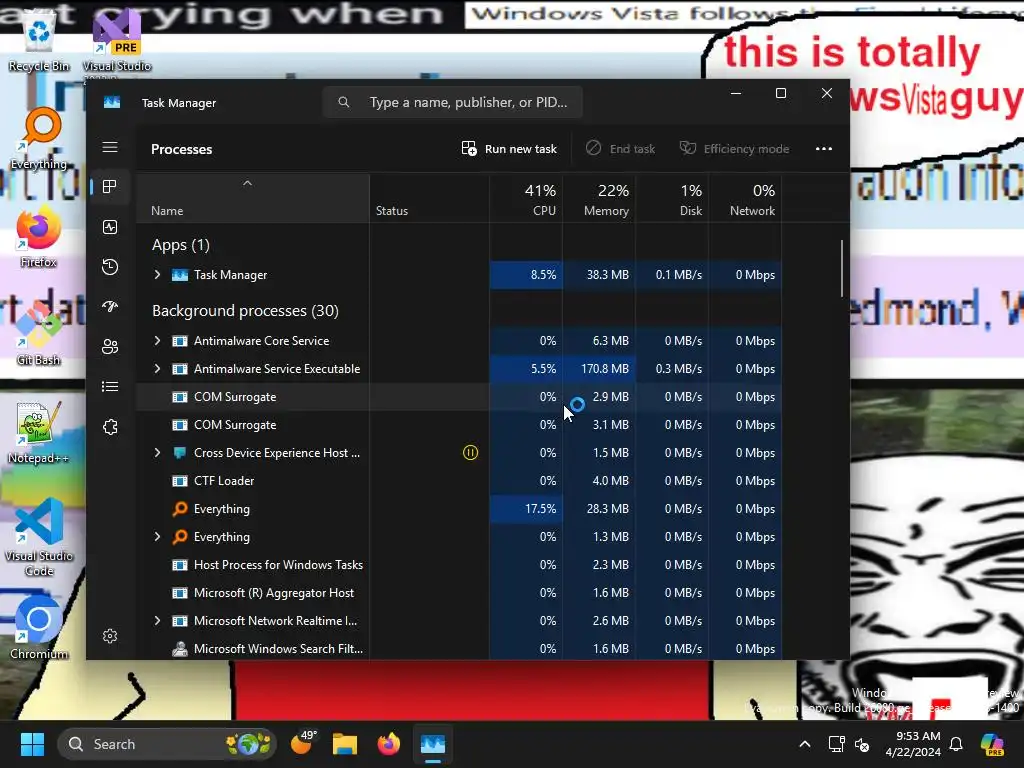This screenshot has height=768, width=1024.
Task: Click the 8.5% CPU cell
Action: click(x=526, y=275)
